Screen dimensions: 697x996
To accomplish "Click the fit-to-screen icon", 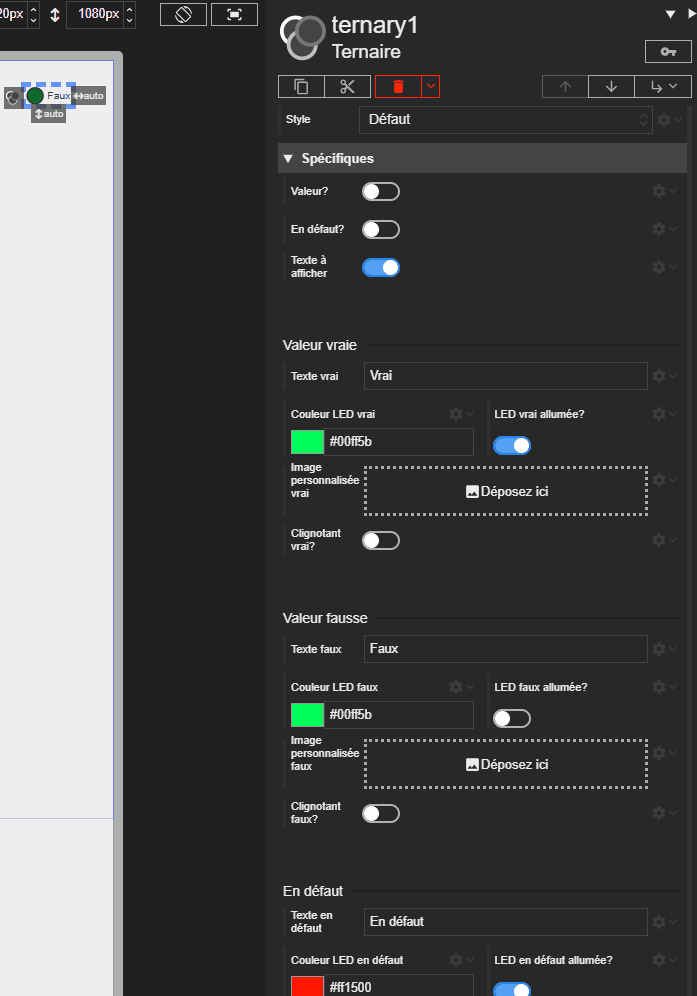I will 234,14.
